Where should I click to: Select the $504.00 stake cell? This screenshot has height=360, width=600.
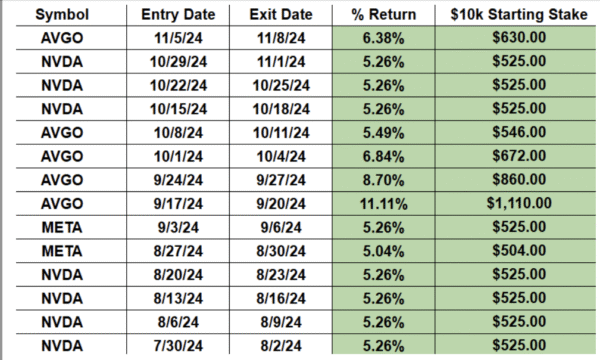pos(519,251)
